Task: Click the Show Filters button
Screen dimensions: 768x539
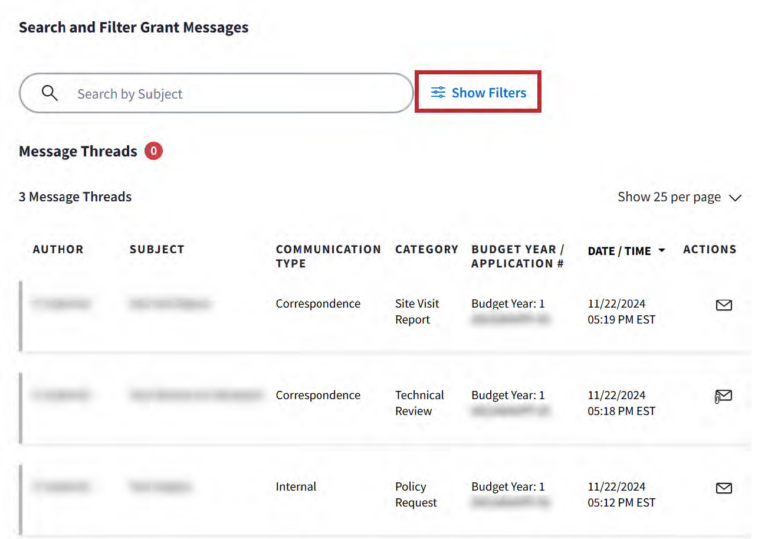Action: click(x=478, y=93)
